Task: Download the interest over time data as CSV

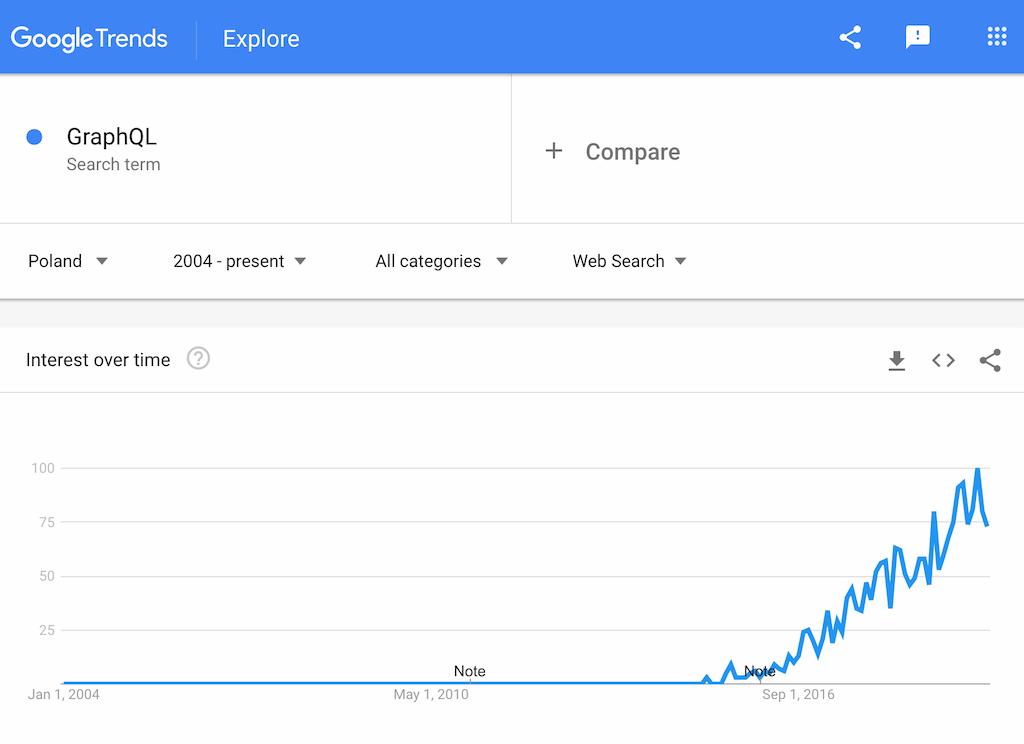Action: 897,360
